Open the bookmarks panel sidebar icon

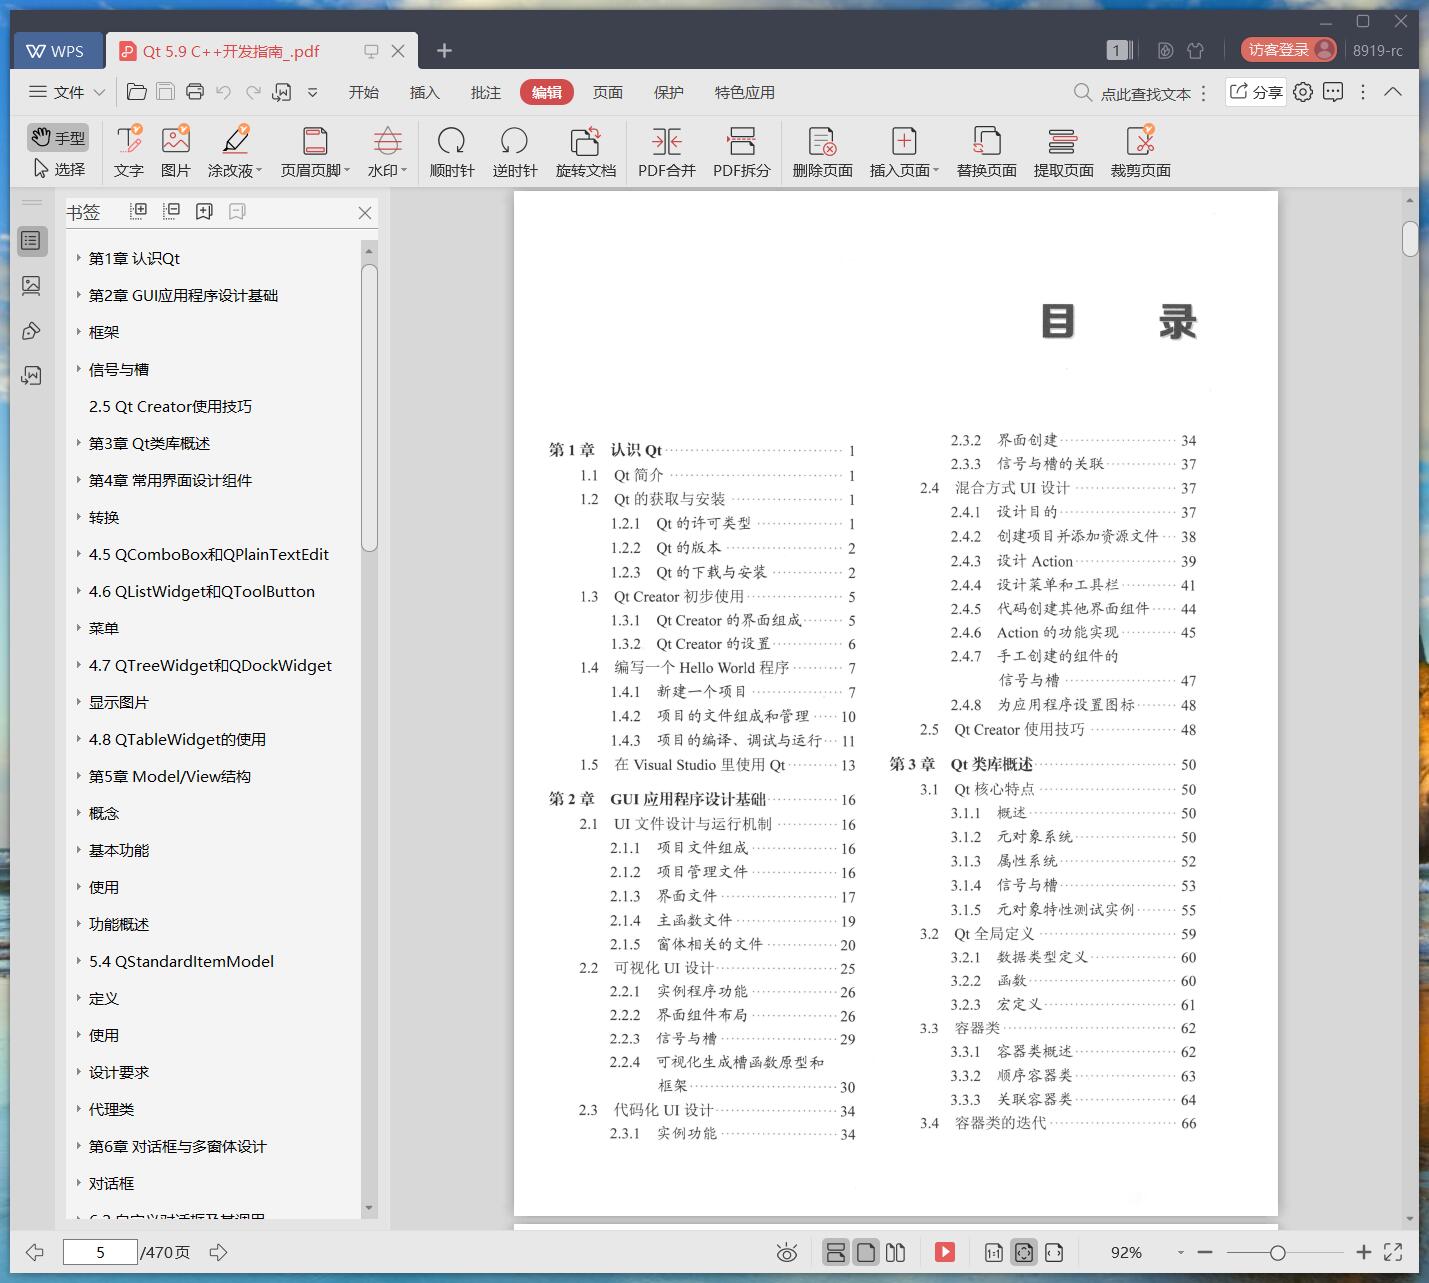pyautogui.click(x=31, y=240)
